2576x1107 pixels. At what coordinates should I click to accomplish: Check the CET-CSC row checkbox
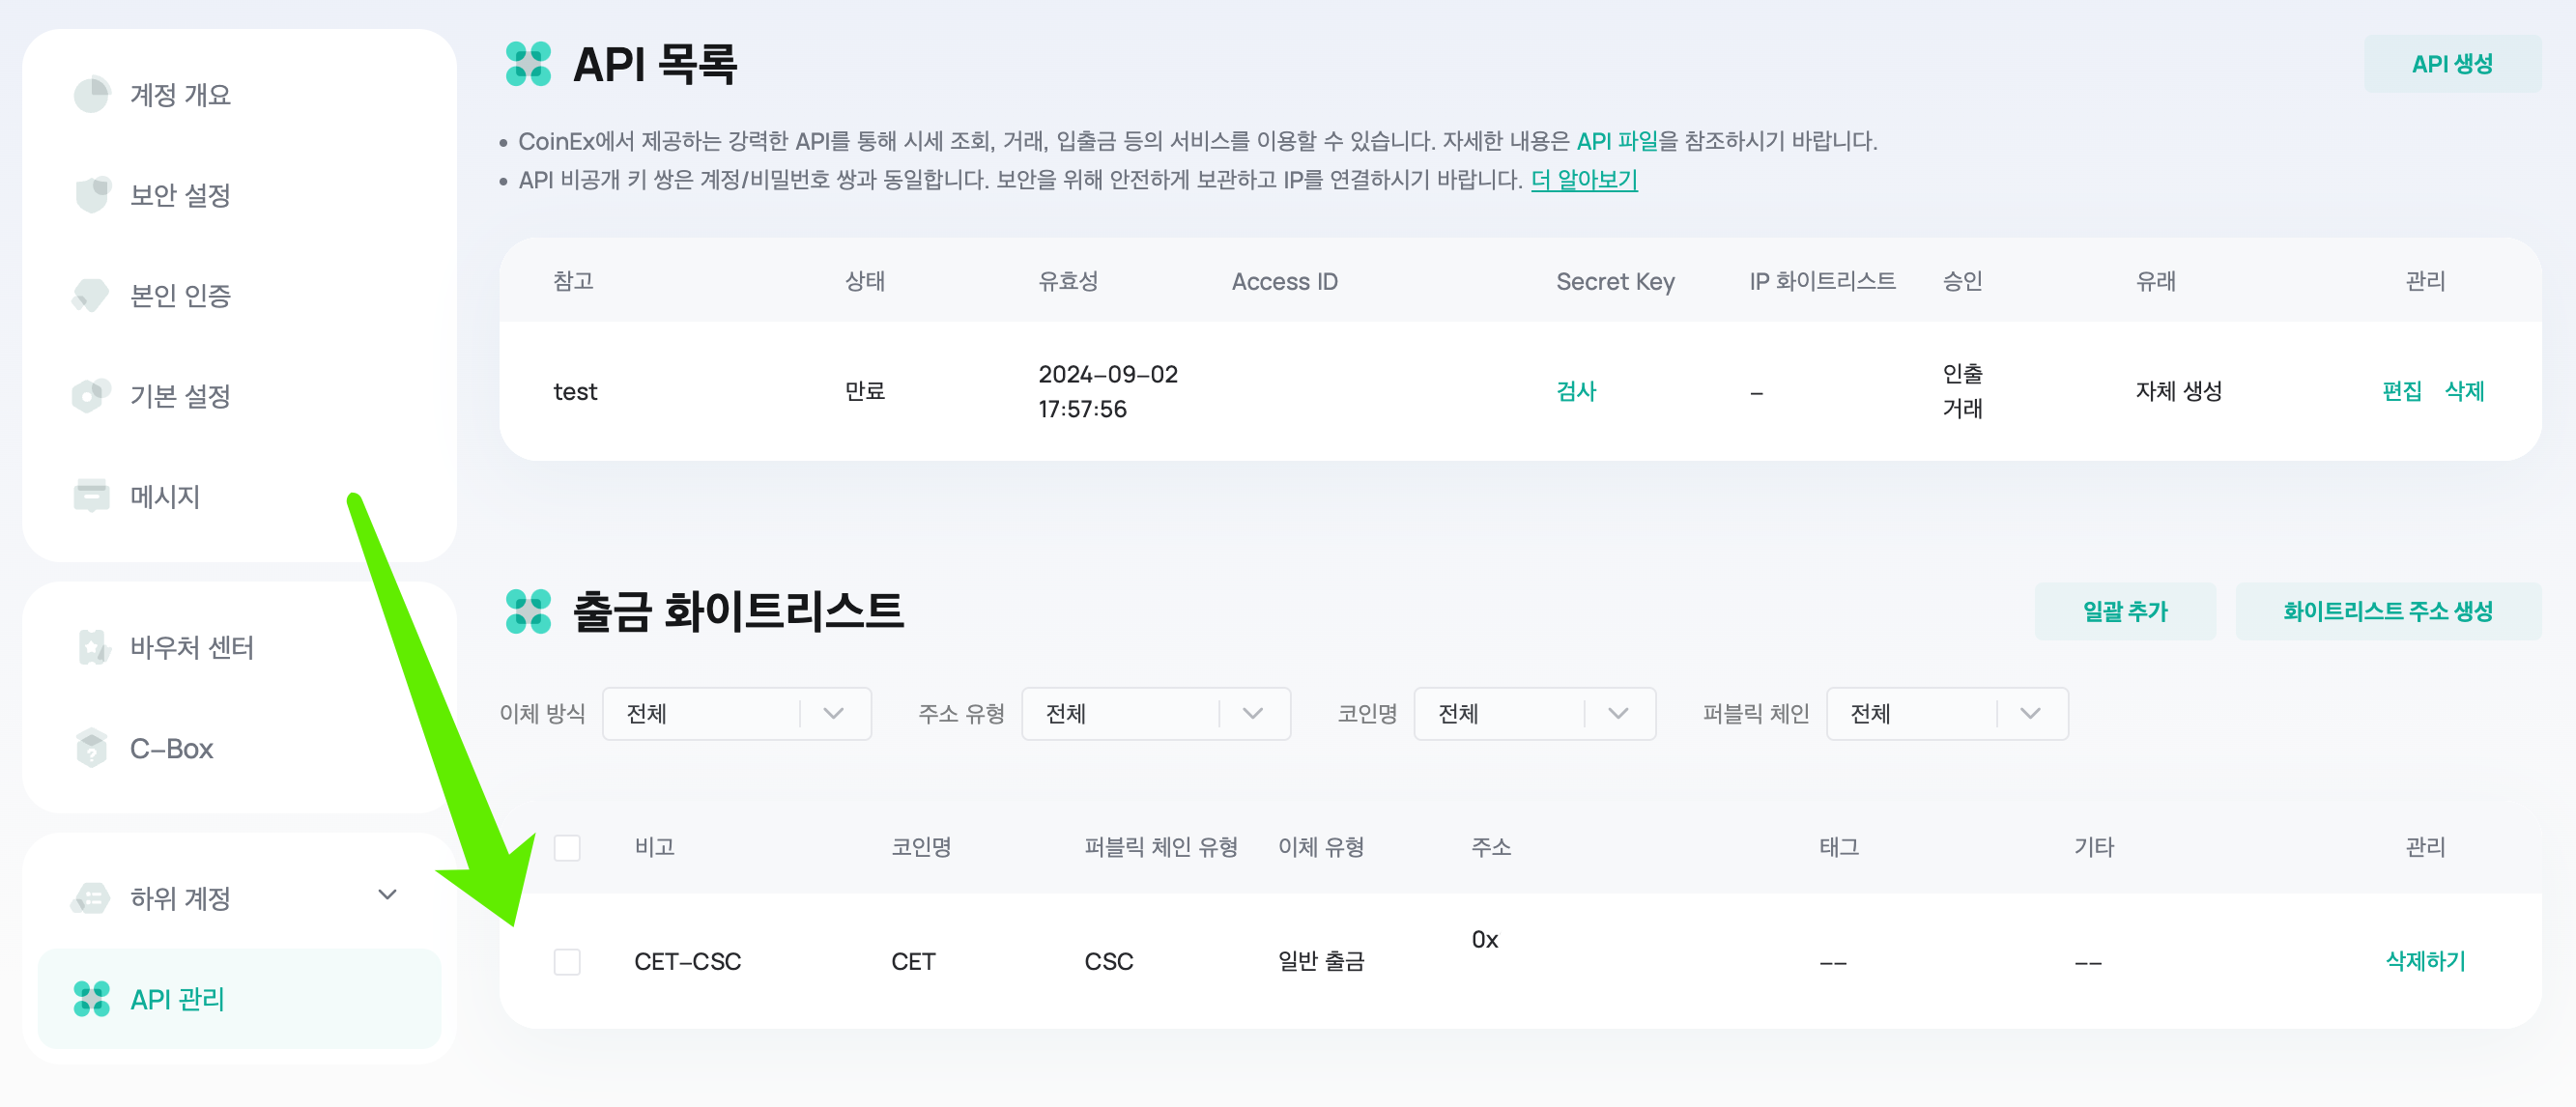tap(567, 961)
